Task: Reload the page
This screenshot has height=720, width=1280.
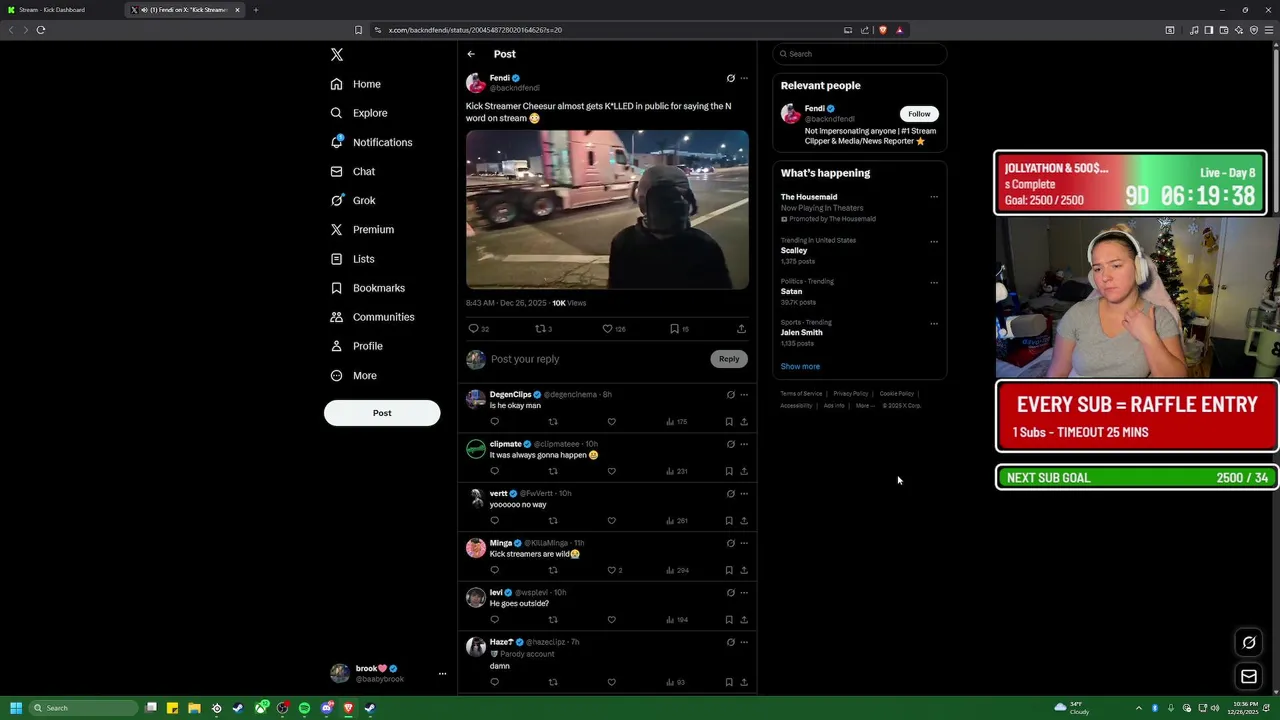Action: pyautogui.click(x=41, y=30)
